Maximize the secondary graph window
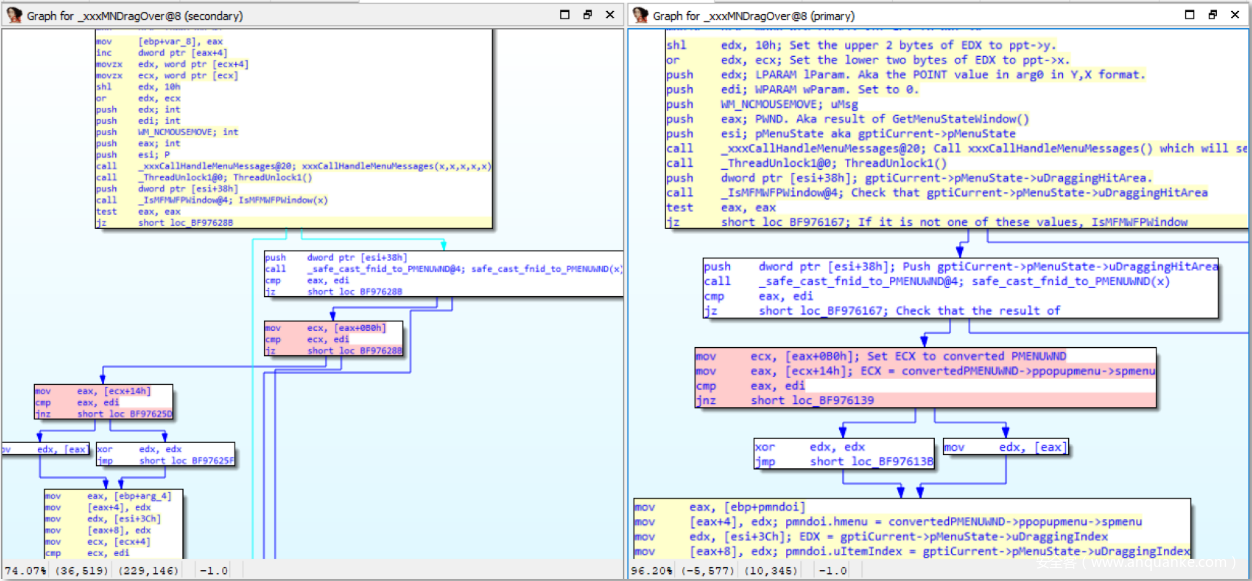The width and height of the screenshot is (1252, 581). coord(565,15)
